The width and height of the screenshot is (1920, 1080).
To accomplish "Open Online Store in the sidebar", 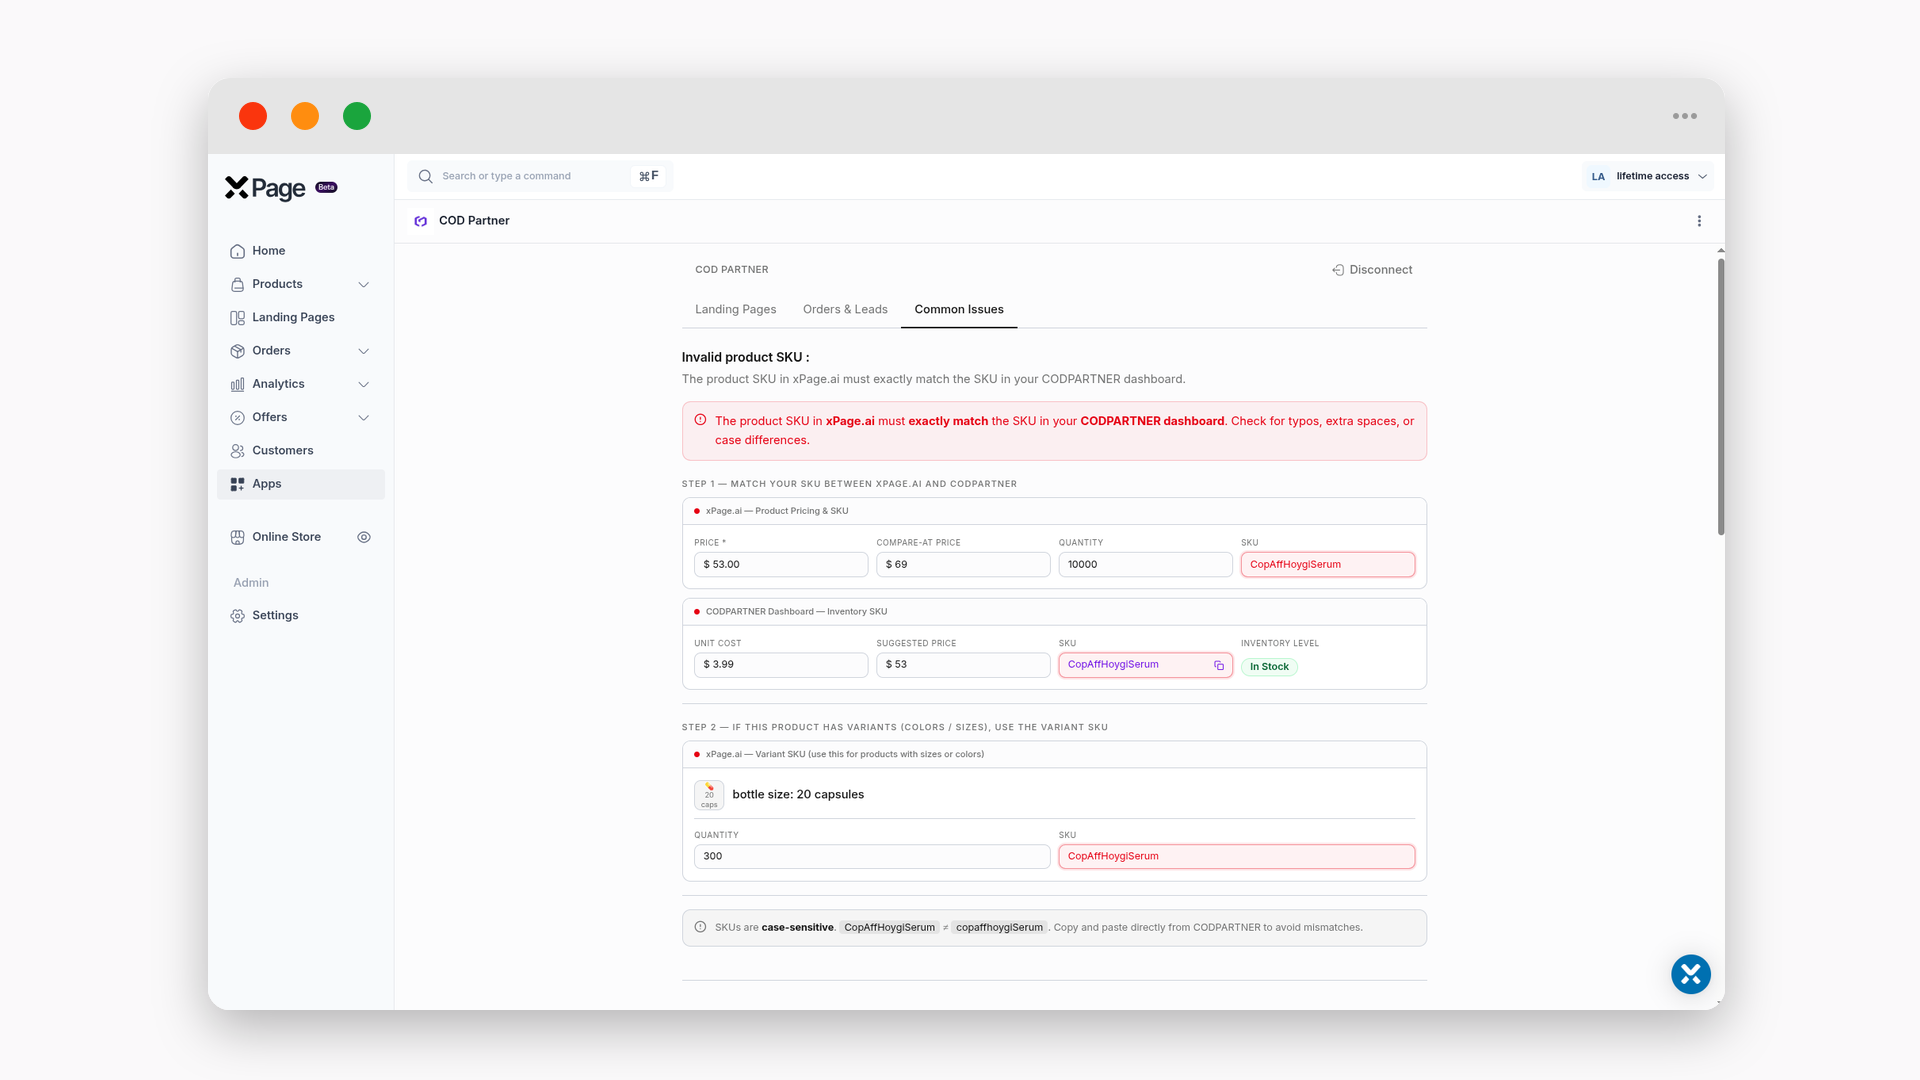I will tap(285, 537).
